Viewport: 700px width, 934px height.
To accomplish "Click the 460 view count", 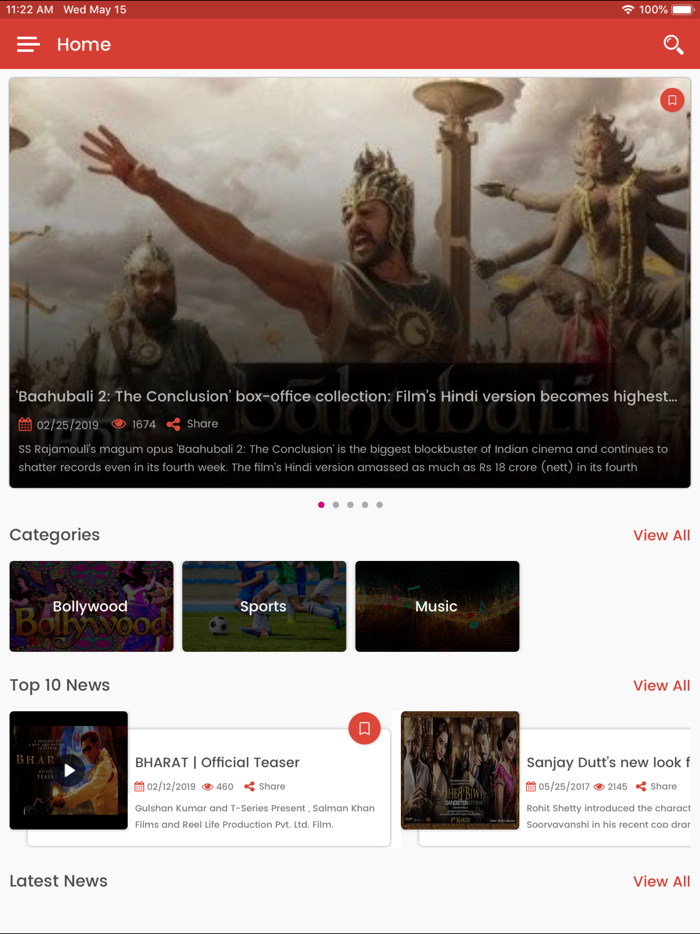I will [225, 786].
